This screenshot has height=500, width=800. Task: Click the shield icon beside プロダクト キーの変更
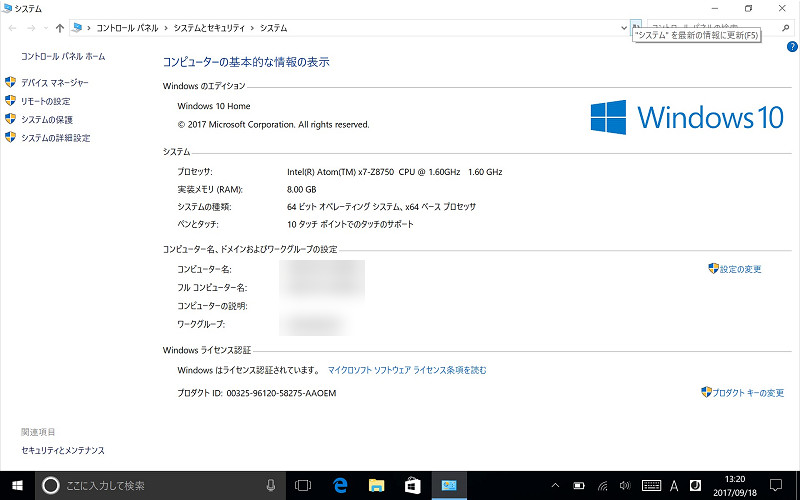pos(707,392)
